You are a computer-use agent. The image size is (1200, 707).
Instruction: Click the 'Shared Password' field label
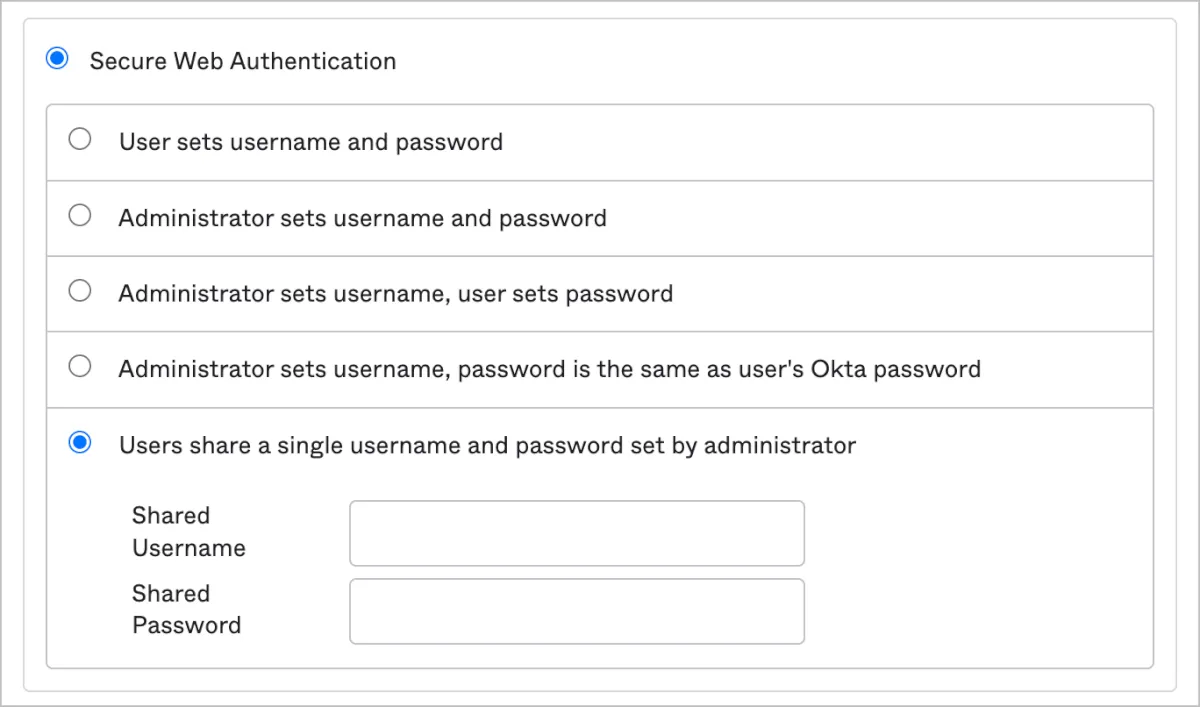[186, 609]
